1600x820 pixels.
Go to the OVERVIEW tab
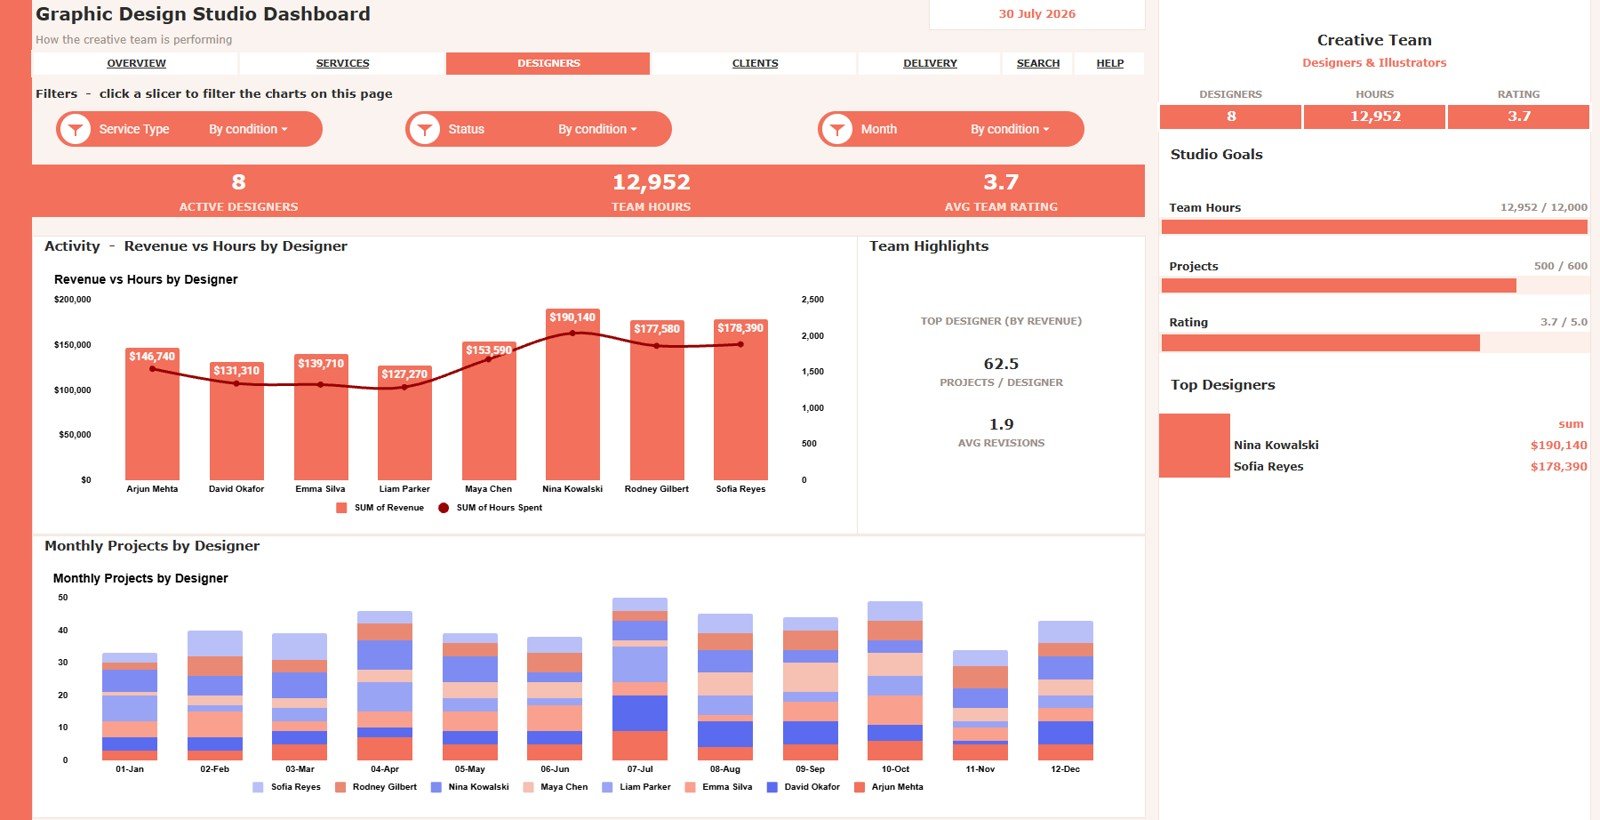[x=136, y=63]
